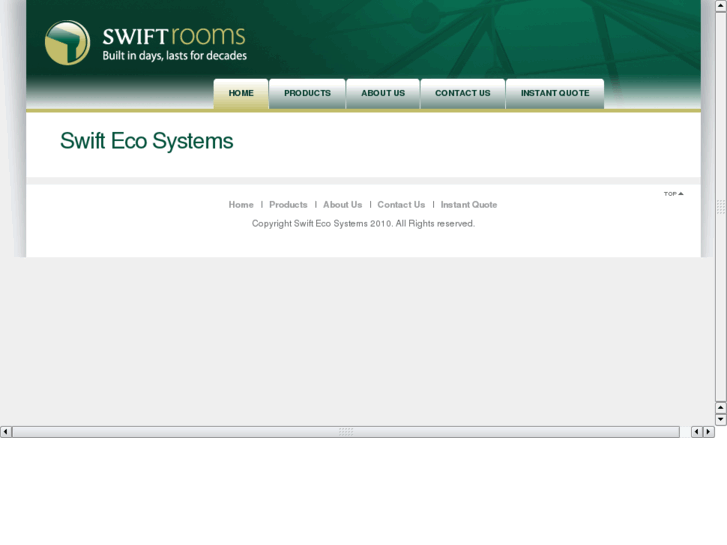Image resolution: width=727 pixels, height=545 pixels.
Task: Go to the ABOUT US tab
Action: click(383, 94)
